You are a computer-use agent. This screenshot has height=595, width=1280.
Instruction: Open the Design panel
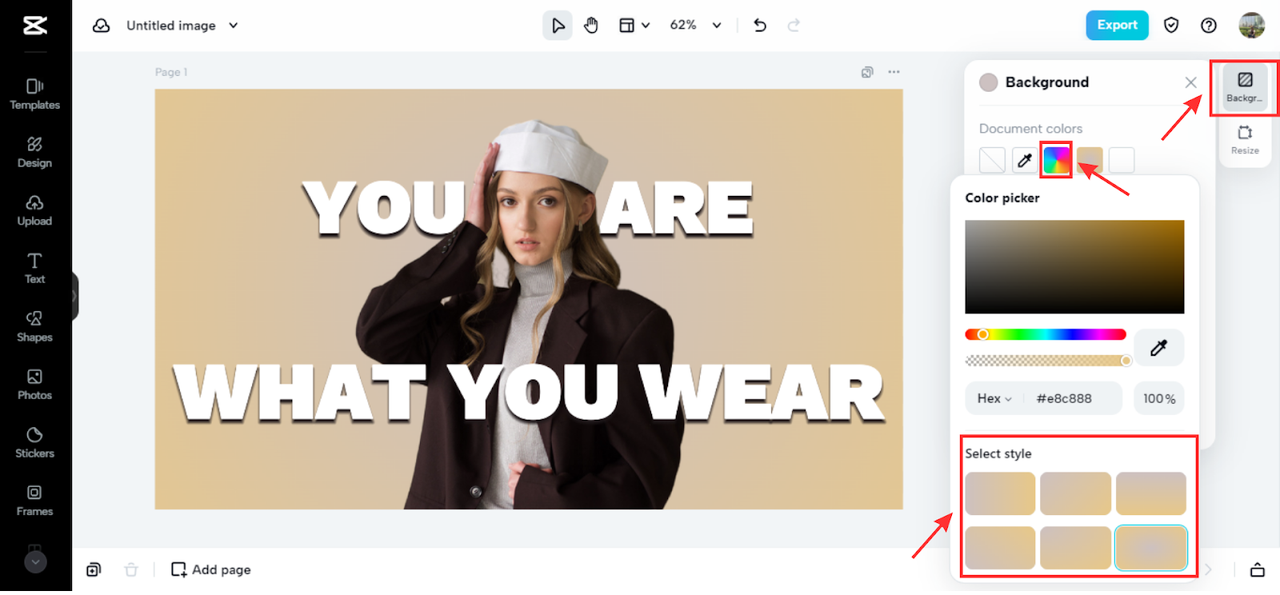point(35,152)
